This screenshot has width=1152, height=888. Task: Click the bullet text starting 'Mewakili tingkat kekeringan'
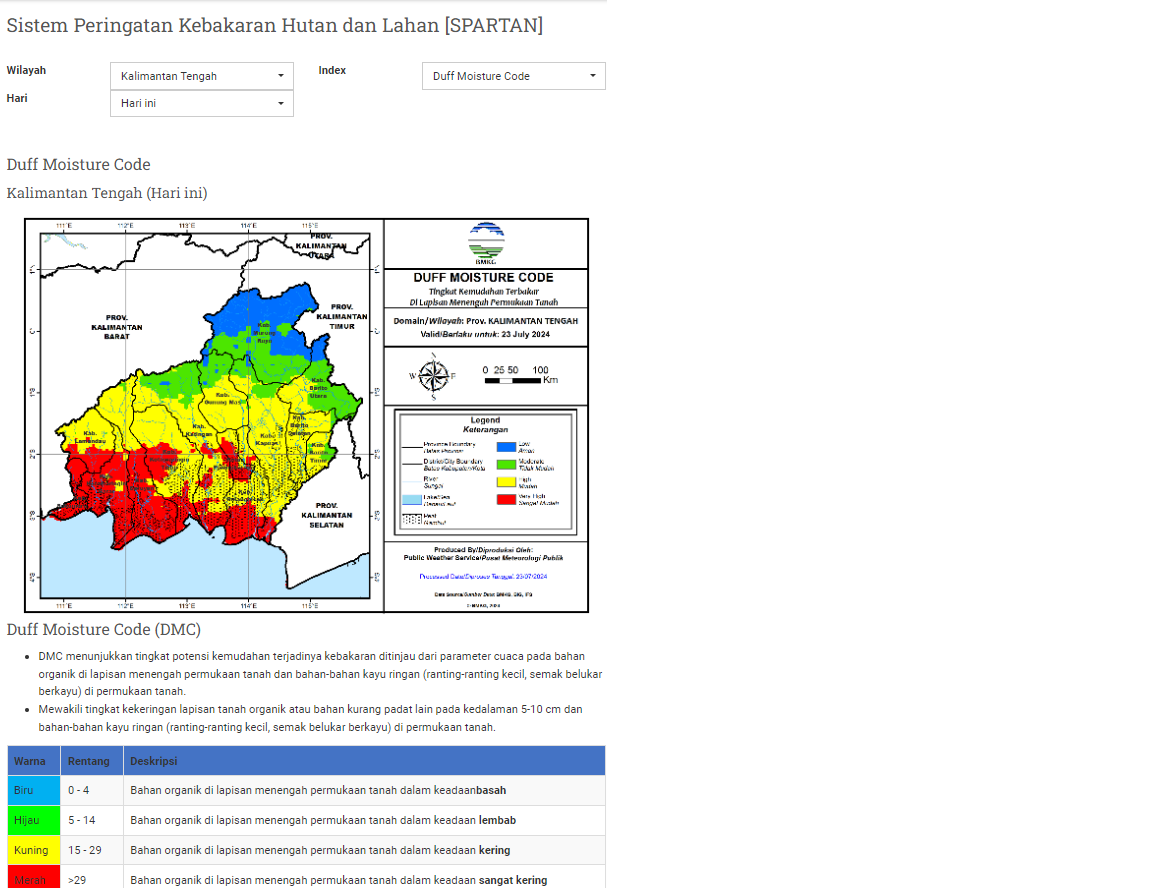click(x=311, y=718)
